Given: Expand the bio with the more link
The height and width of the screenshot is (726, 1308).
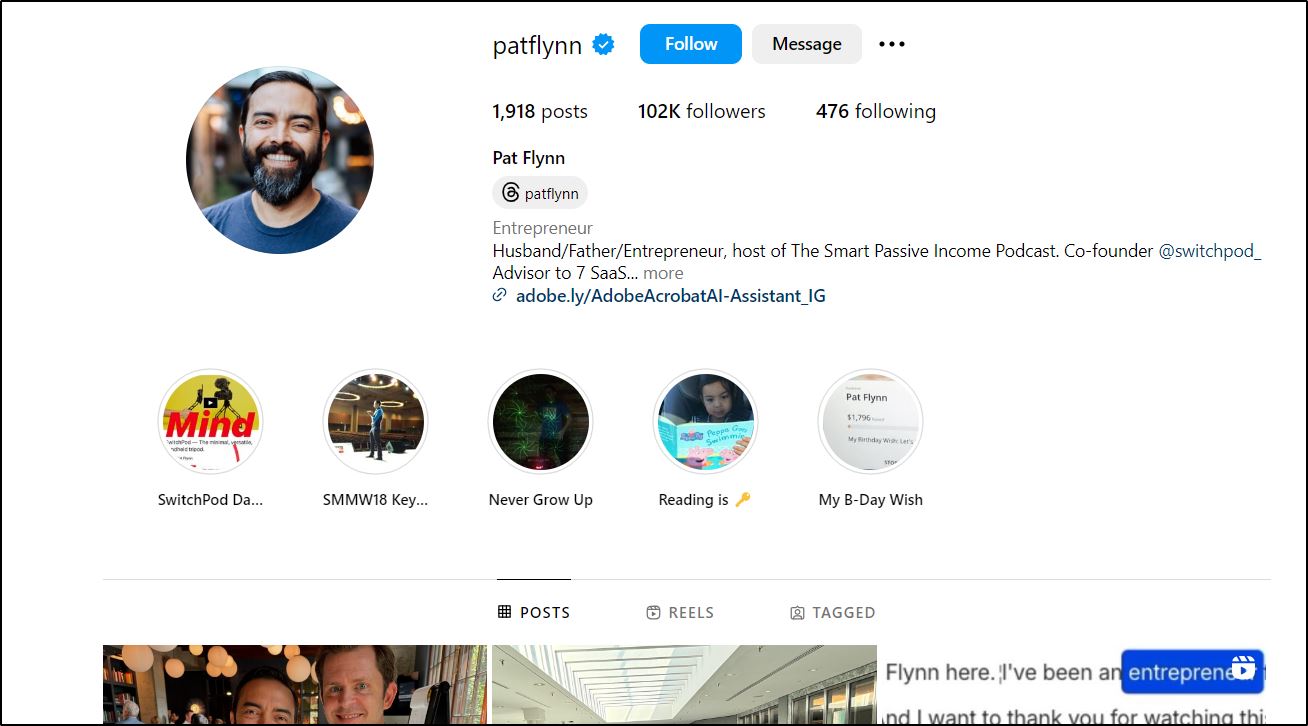Looking at the screenshot, I should click(x=663, y=273).
